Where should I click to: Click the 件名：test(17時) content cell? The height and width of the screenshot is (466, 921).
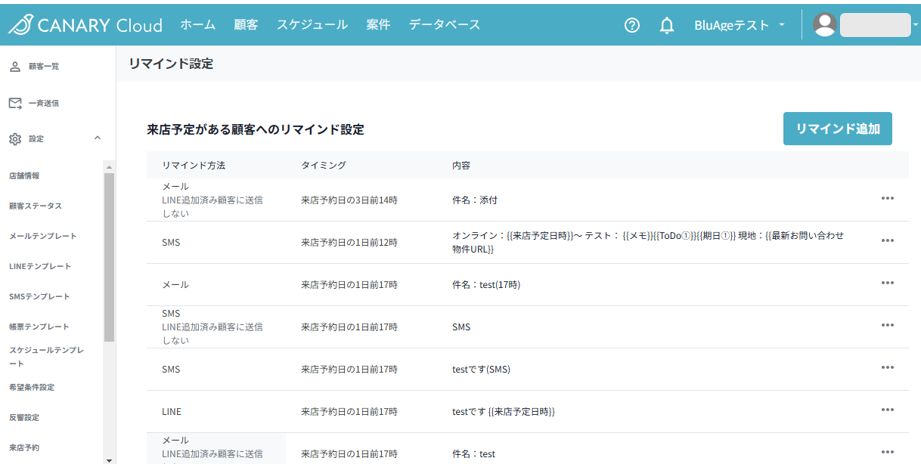point(486,285)
